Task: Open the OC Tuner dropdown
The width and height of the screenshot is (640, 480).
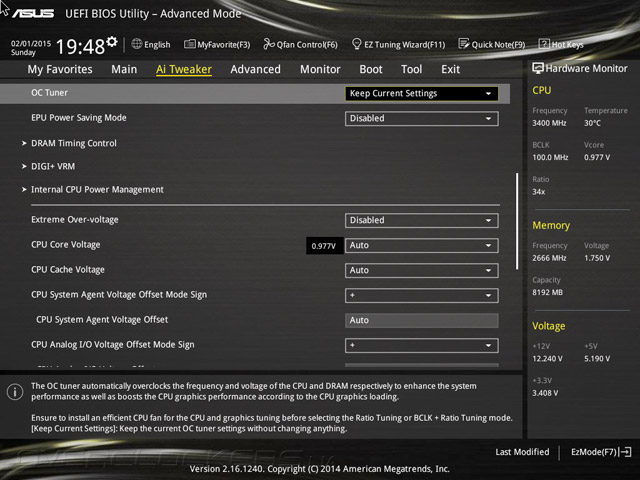Action: [422, 93]
